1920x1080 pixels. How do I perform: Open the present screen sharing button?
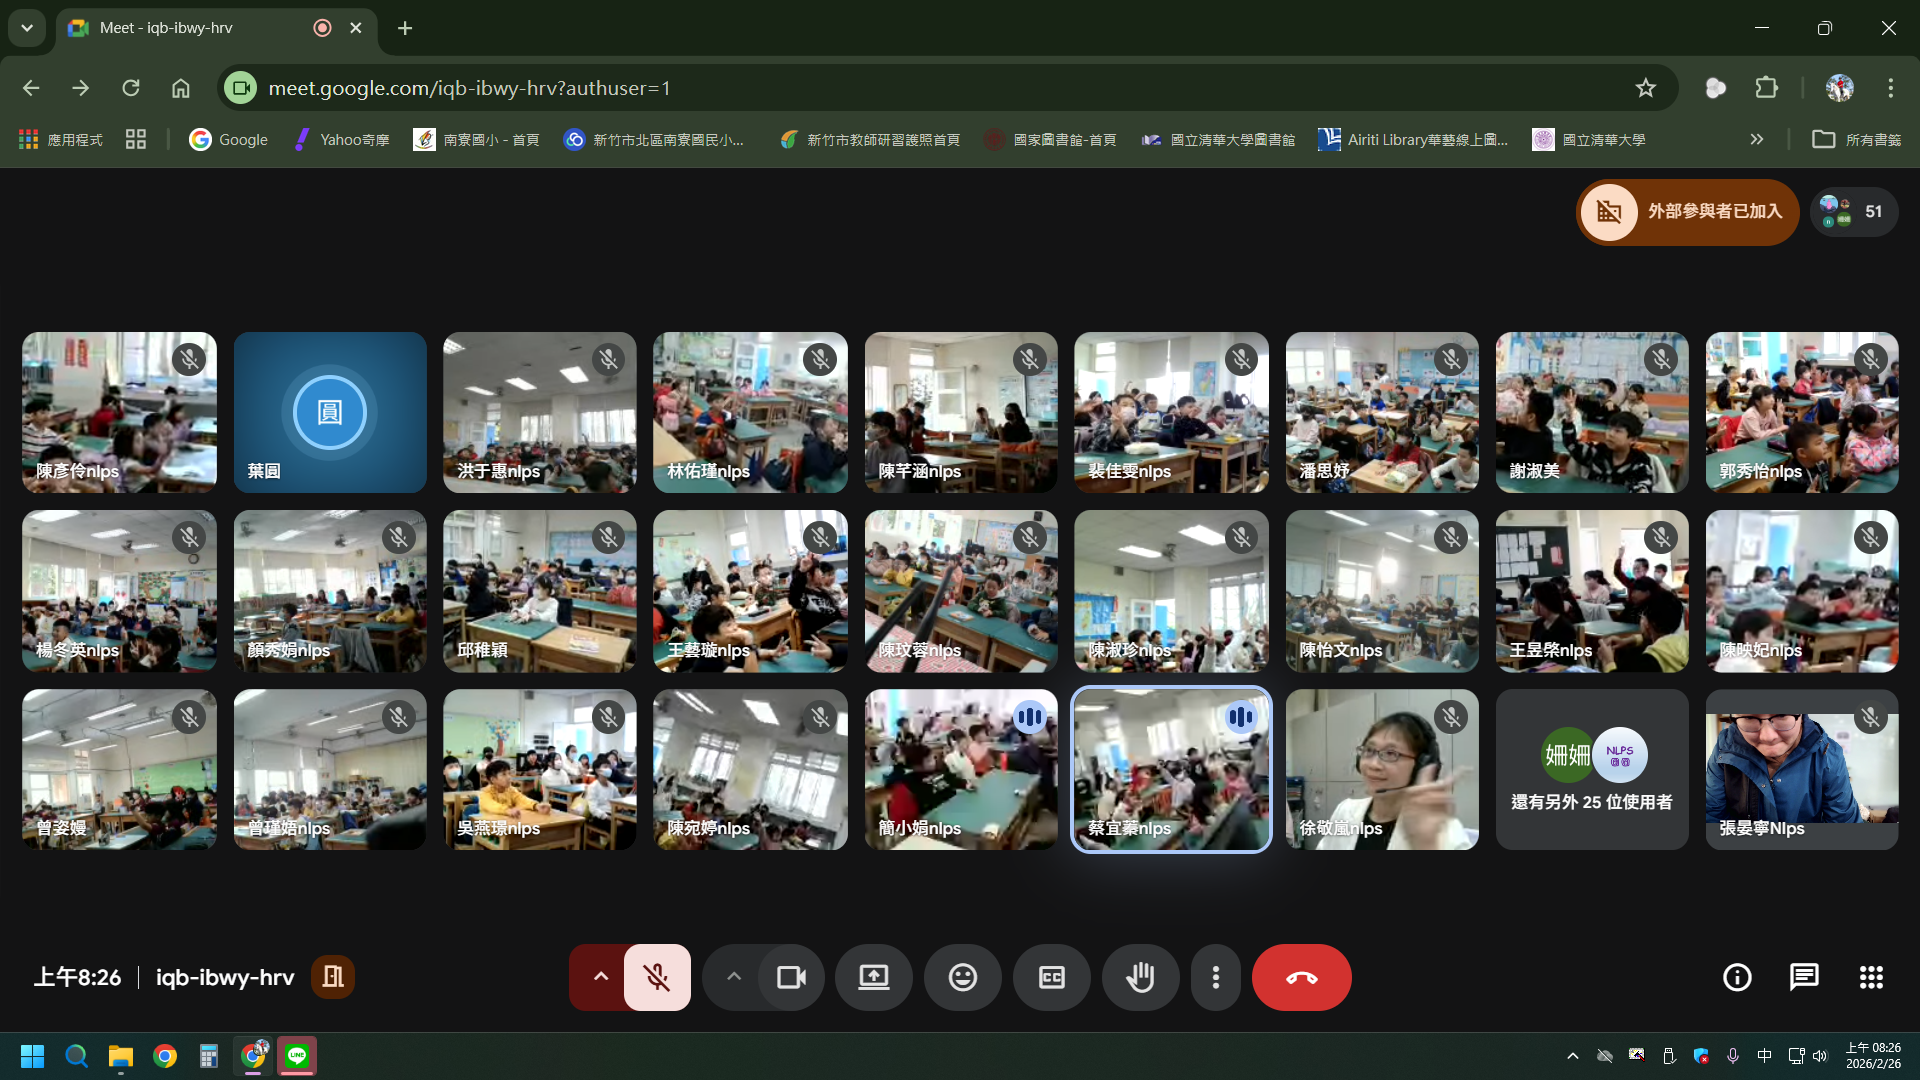point(873,977)
